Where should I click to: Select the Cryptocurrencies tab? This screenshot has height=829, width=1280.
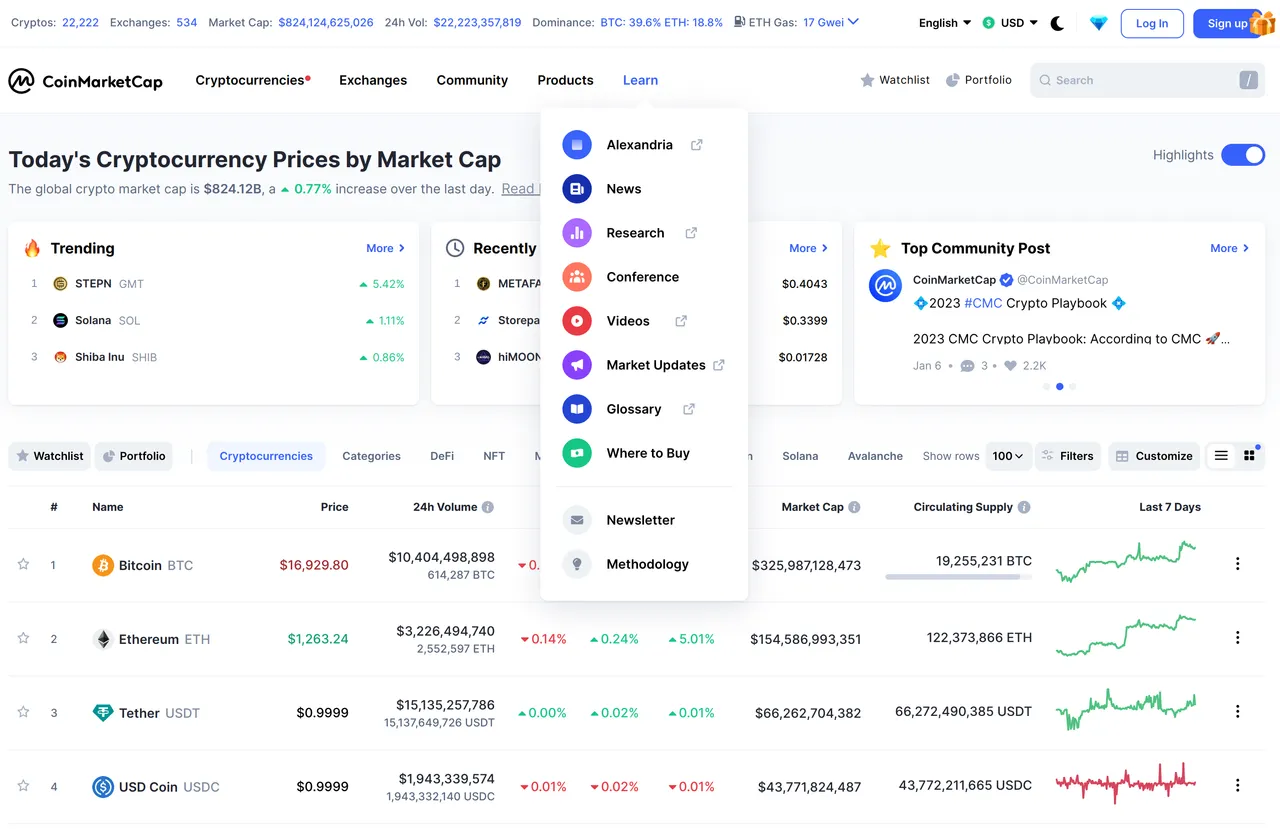pos(266,456)
